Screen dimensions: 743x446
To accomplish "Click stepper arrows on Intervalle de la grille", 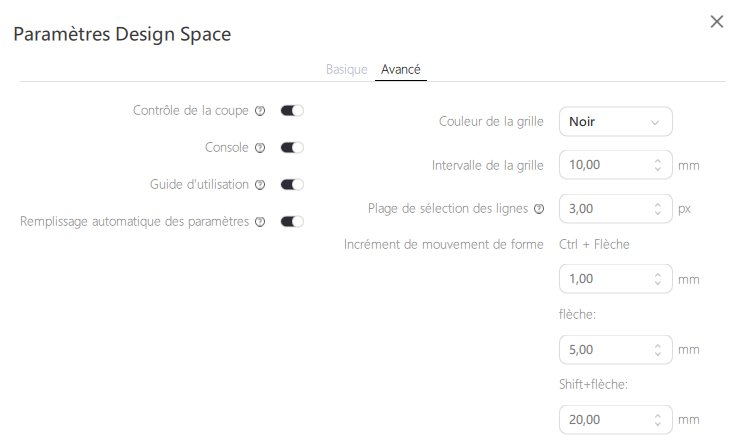I will [658, 165].
